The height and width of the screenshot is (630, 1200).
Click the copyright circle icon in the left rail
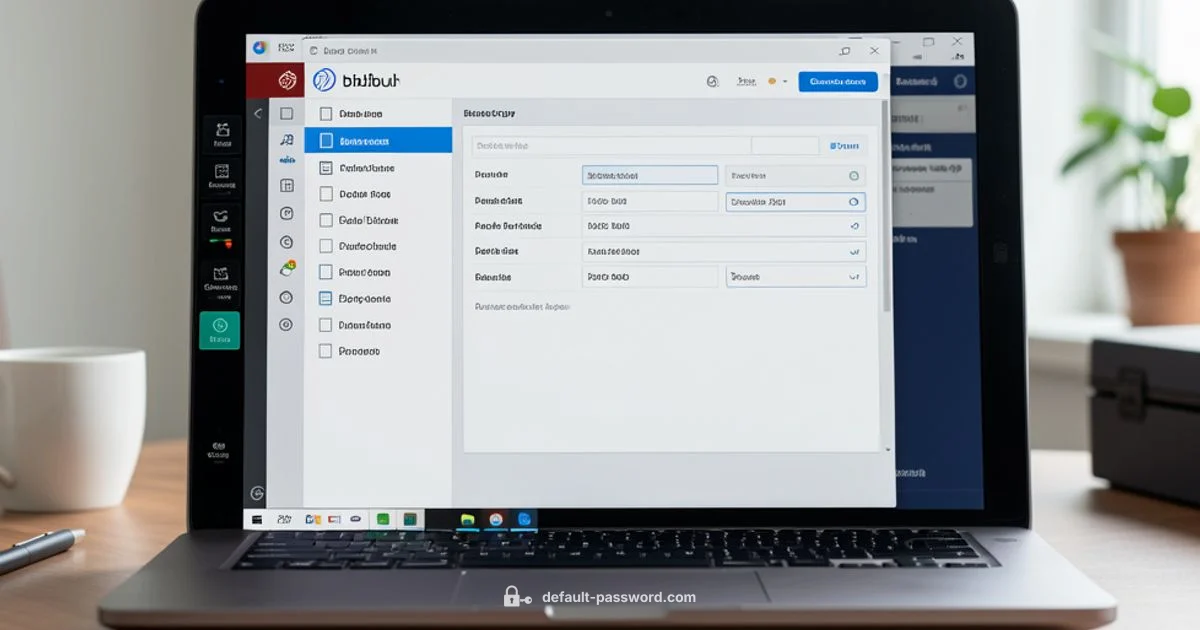pos(287,241)
